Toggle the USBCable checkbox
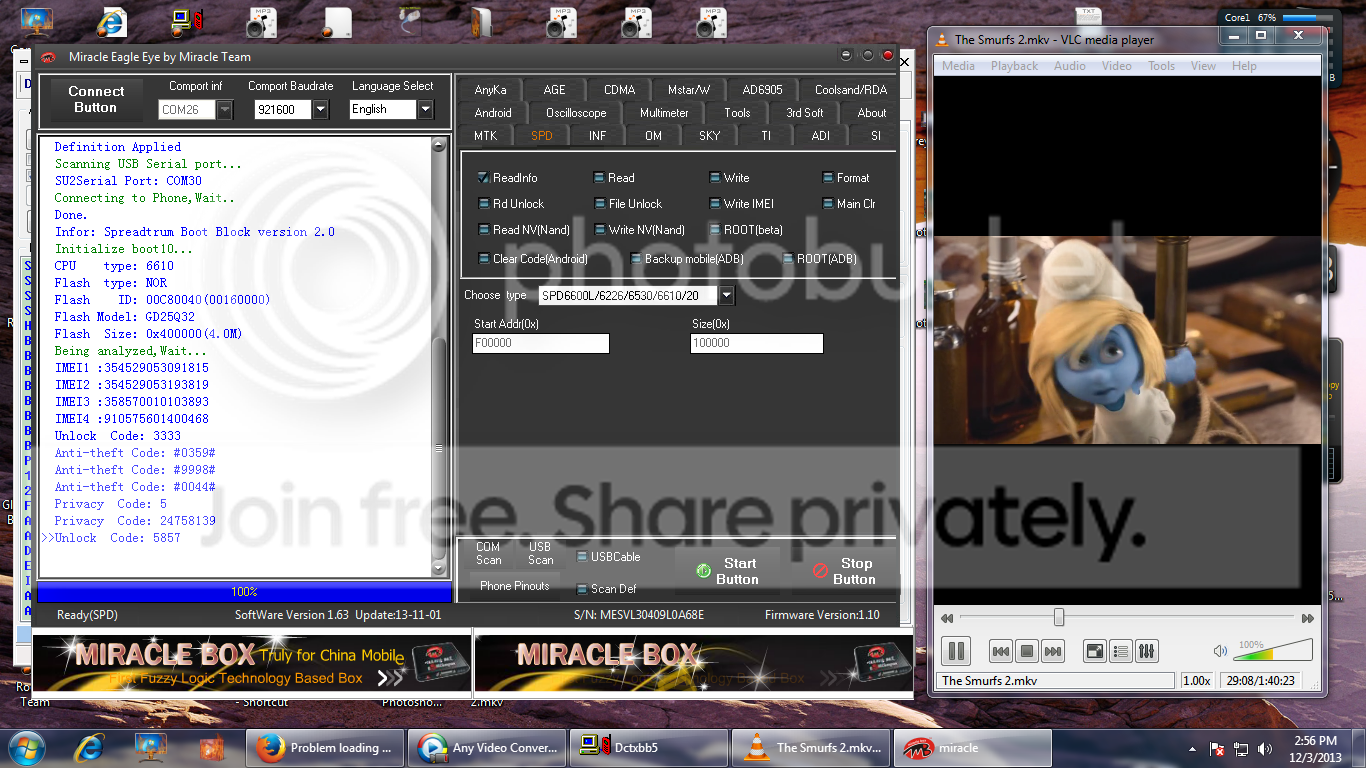The width and height of the screenshot is (1366, 768). click(x=583, y=557)
